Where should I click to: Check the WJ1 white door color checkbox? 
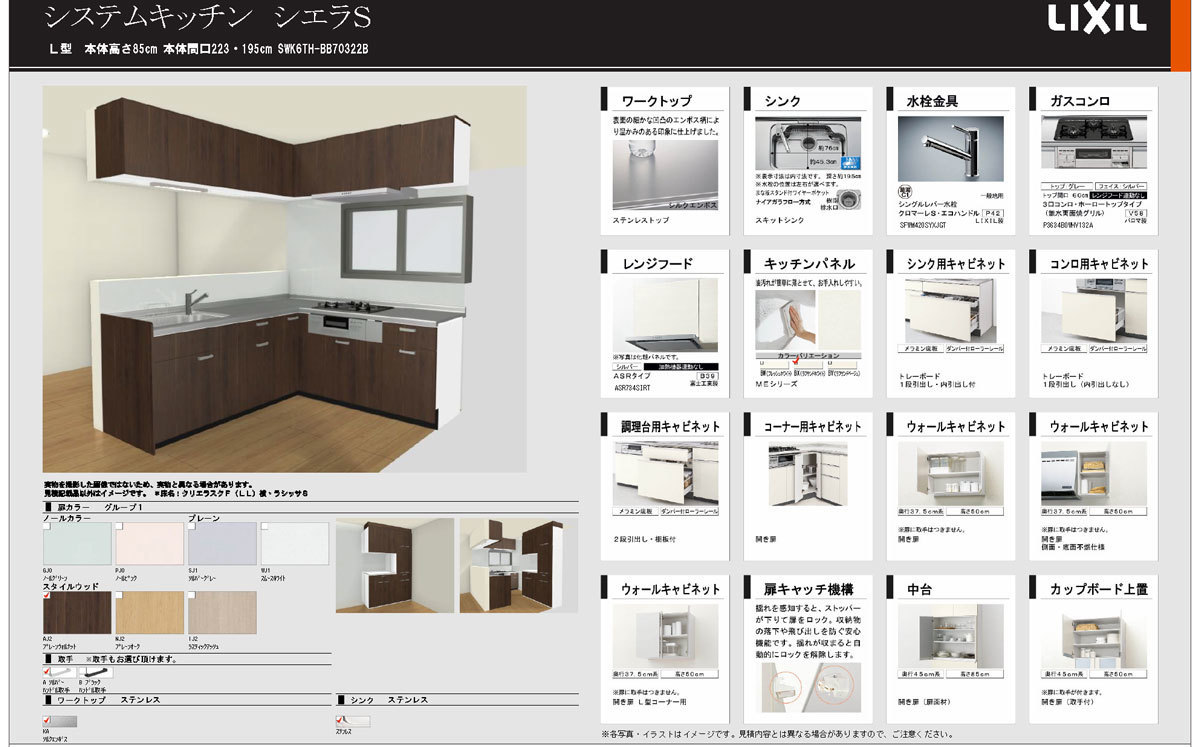pos(265,526)
